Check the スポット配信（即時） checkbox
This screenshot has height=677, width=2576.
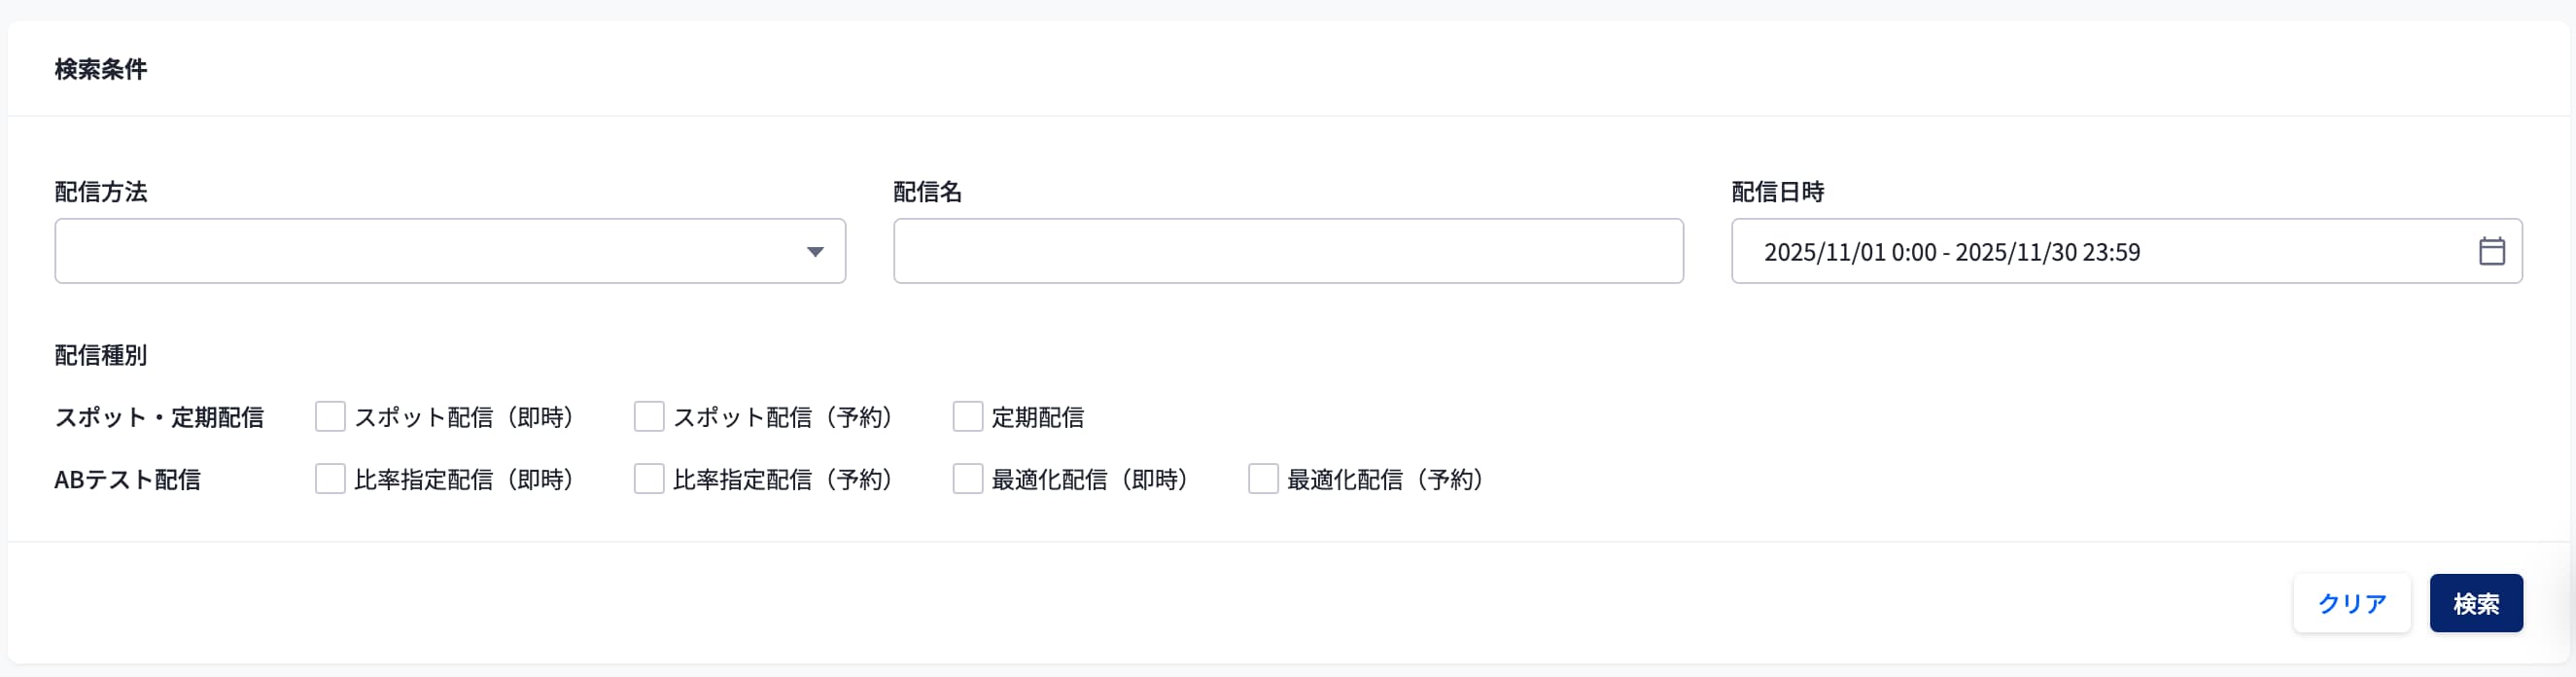[330, 417]
